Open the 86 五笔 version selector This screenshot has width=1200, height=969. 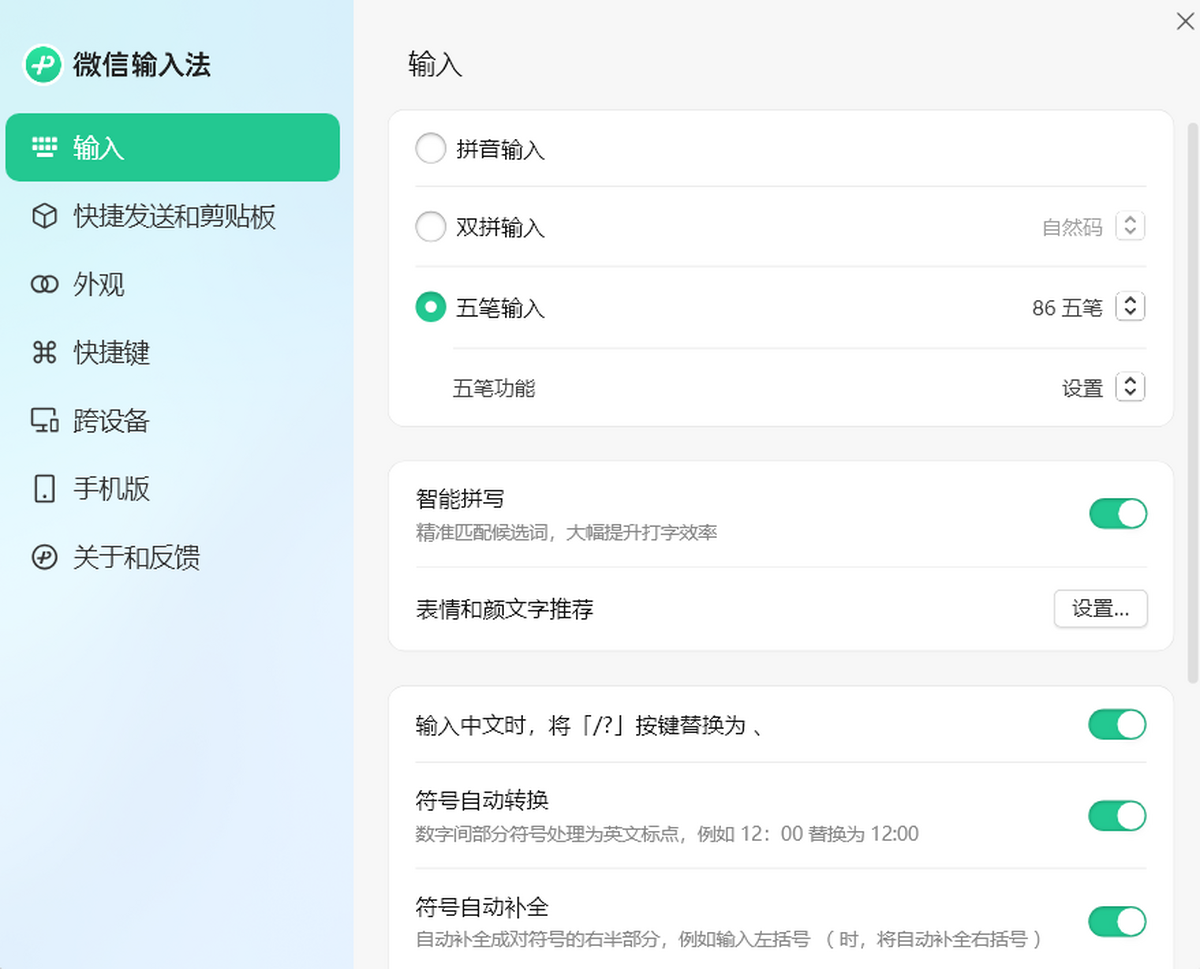point(1130,307)
